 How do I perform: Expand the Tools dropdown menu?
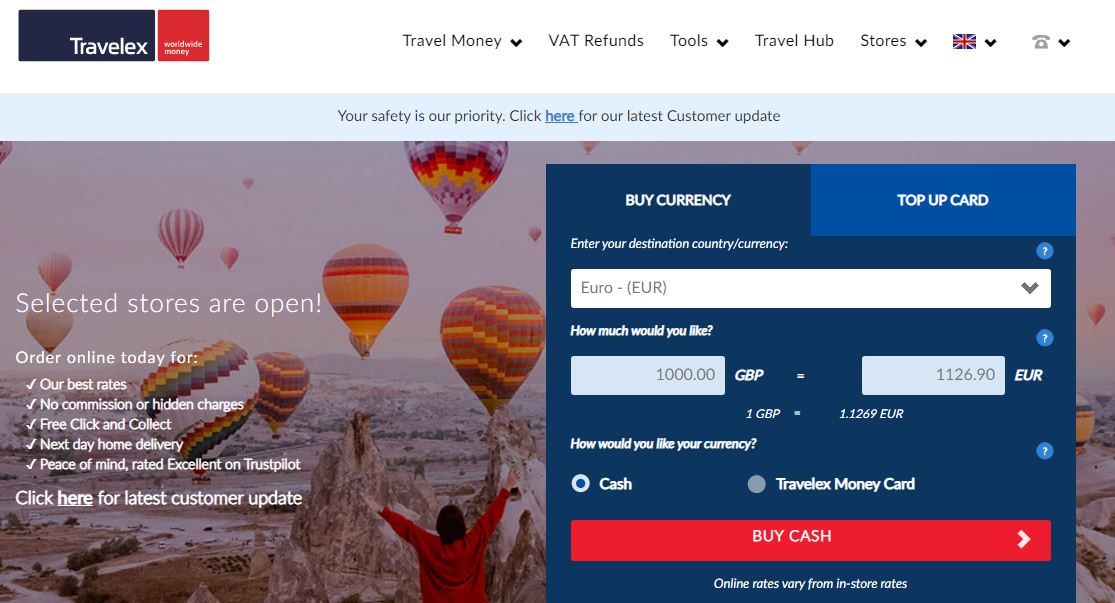[699, 41]
